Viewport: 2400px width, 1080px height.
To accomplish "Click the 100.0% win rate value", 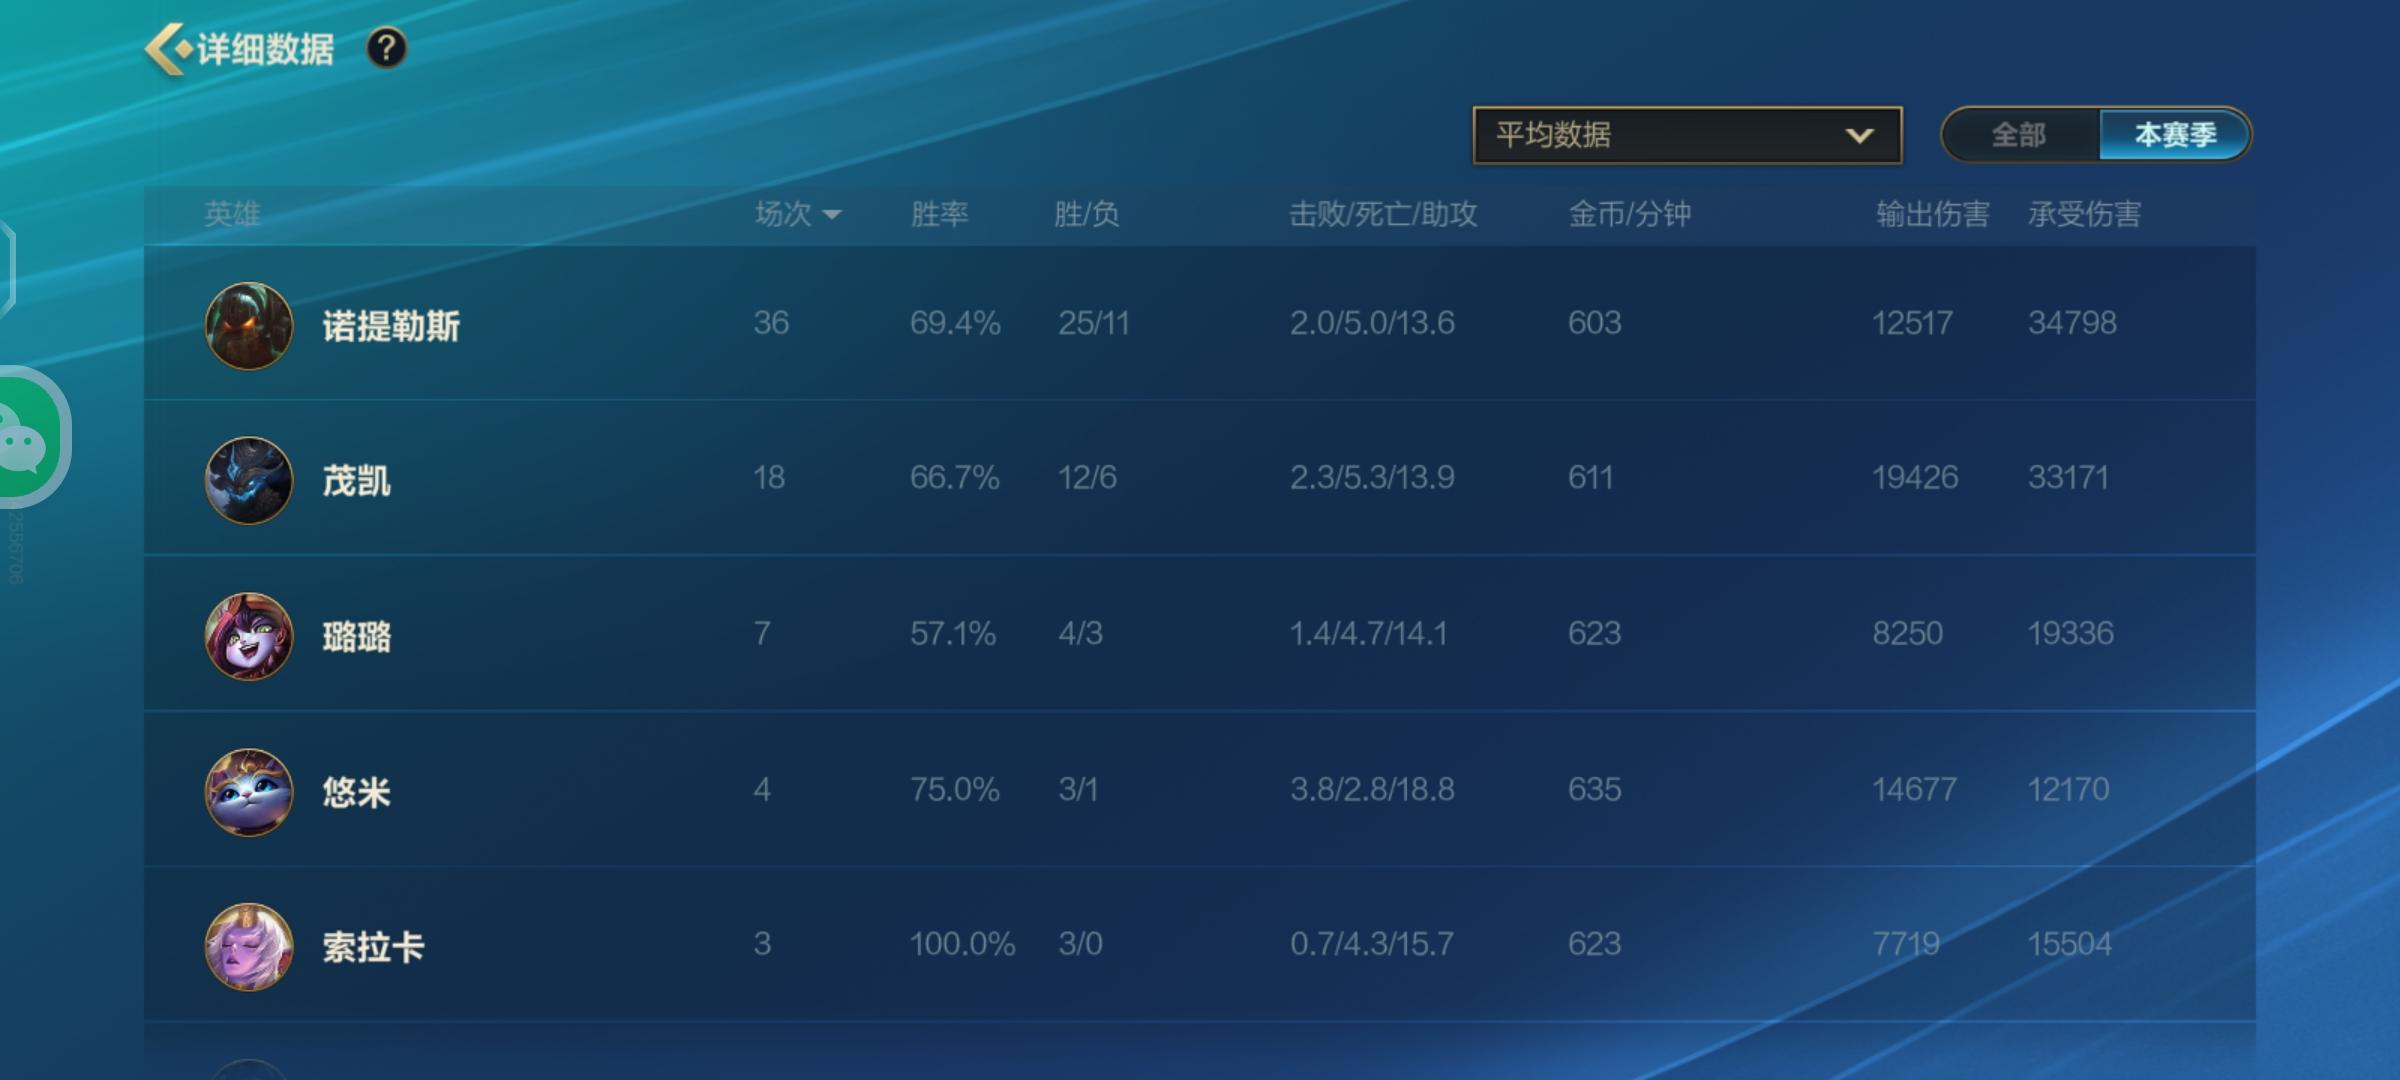I will pyautogui.click(x=962, y=944).
